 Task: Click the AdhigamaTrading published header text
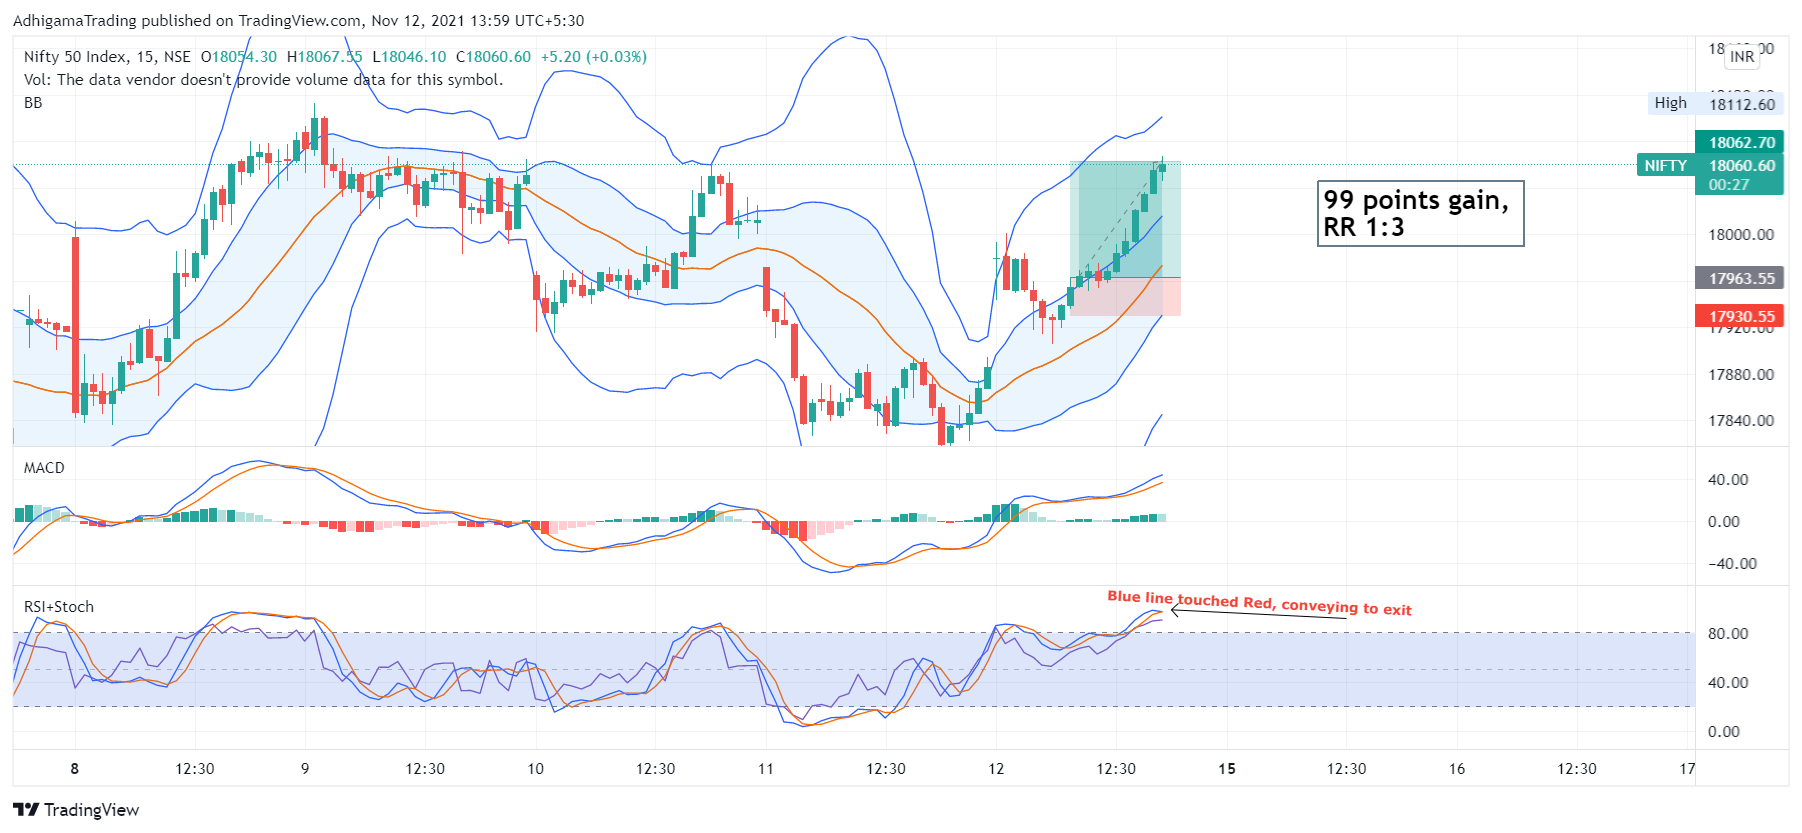pyautogui.click(x=298, y=21)
